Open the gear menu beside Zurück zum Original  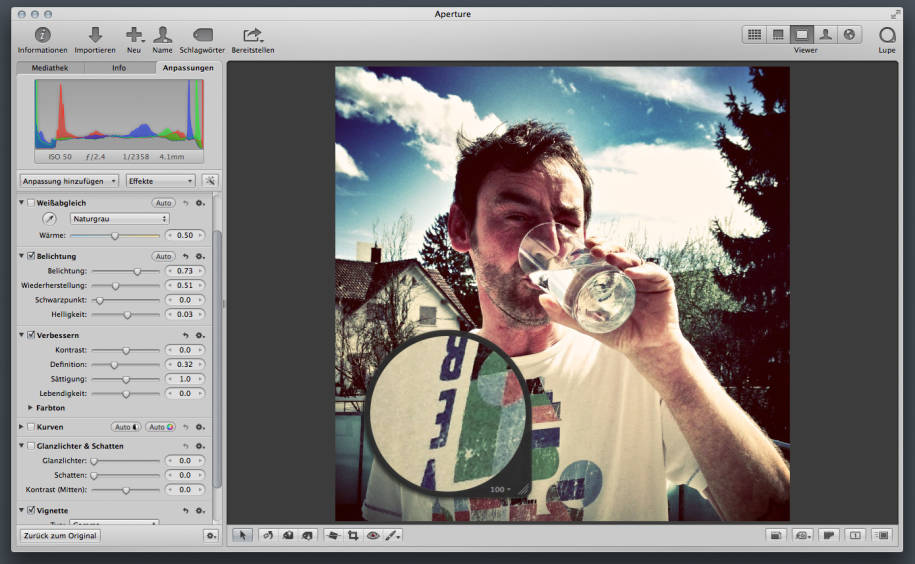(211, 535)
